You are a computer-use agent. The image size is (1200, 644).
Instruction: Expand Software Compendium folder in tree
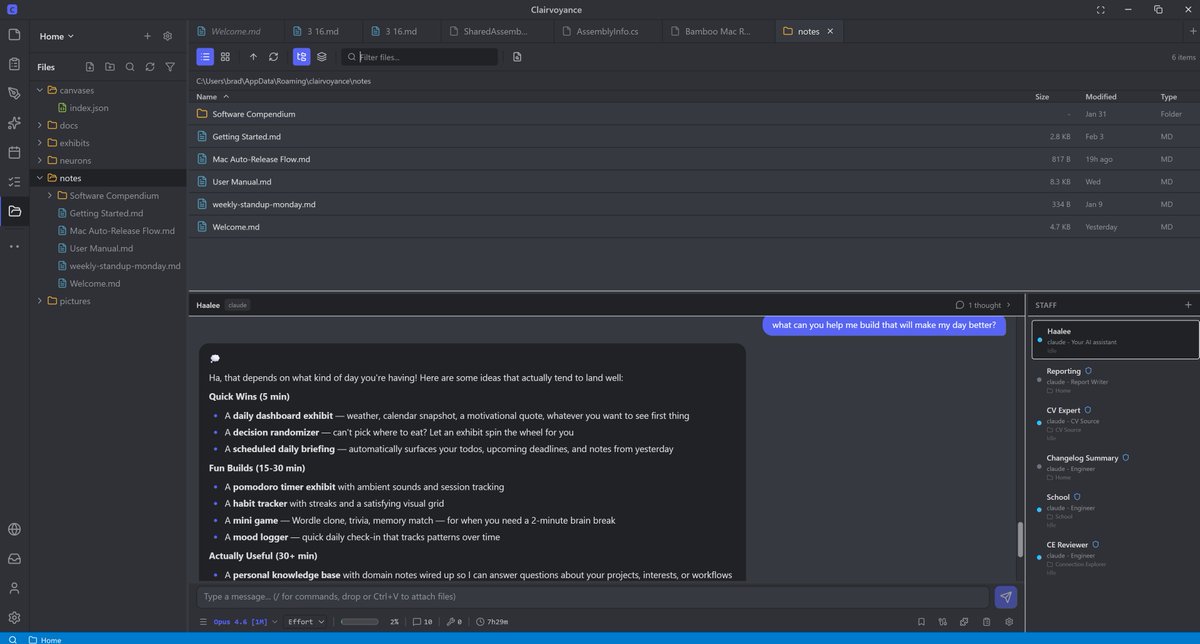point(50,195)
